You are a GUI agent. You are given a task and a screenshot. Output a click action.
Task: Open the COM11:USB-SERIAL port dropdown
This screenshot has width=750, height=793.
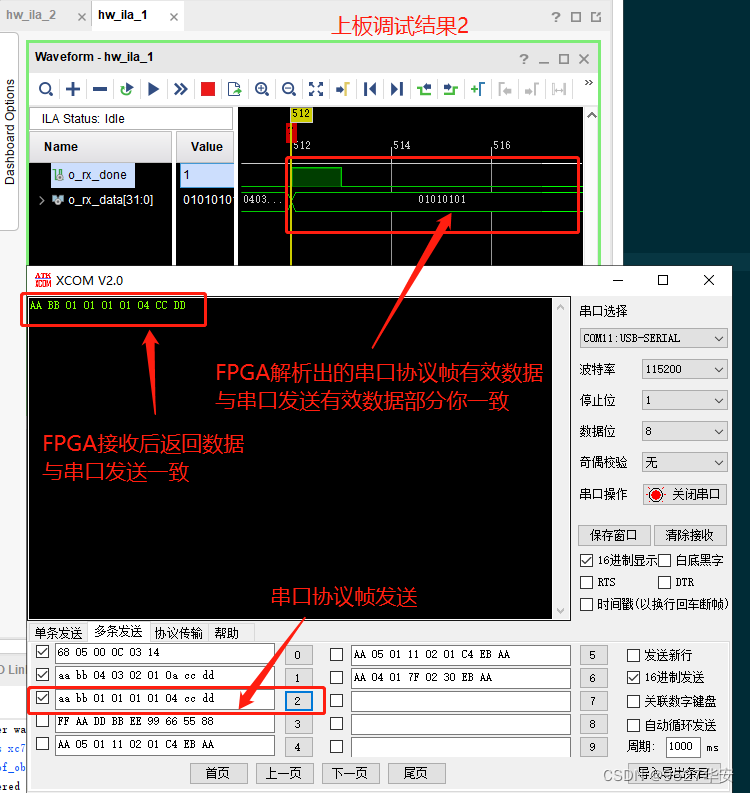[653, 338]
